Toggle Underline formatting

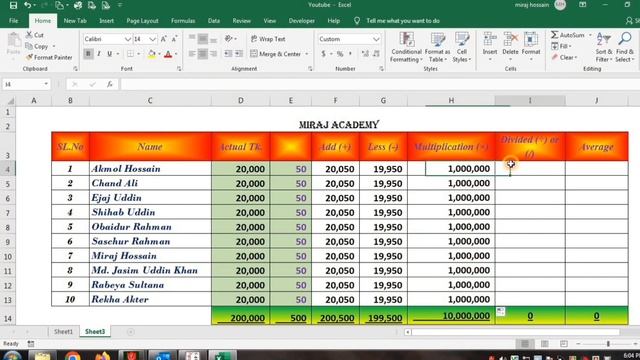tap(109, 54)
